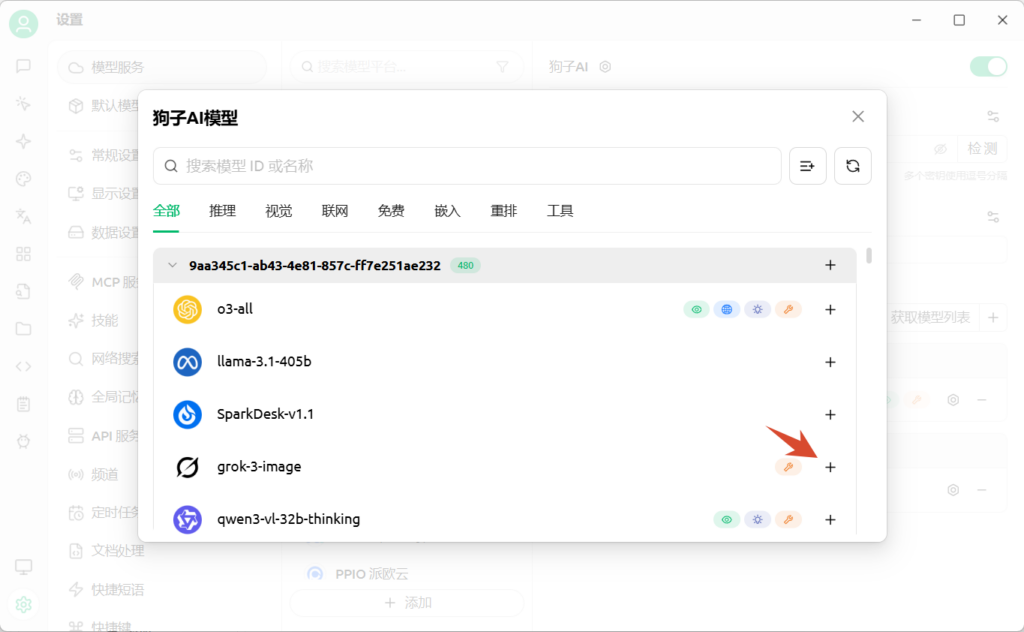The image size is (1024, 632).
Task: Add the llama-3.1-405b model with plus
Action: [x=830, y=362]
